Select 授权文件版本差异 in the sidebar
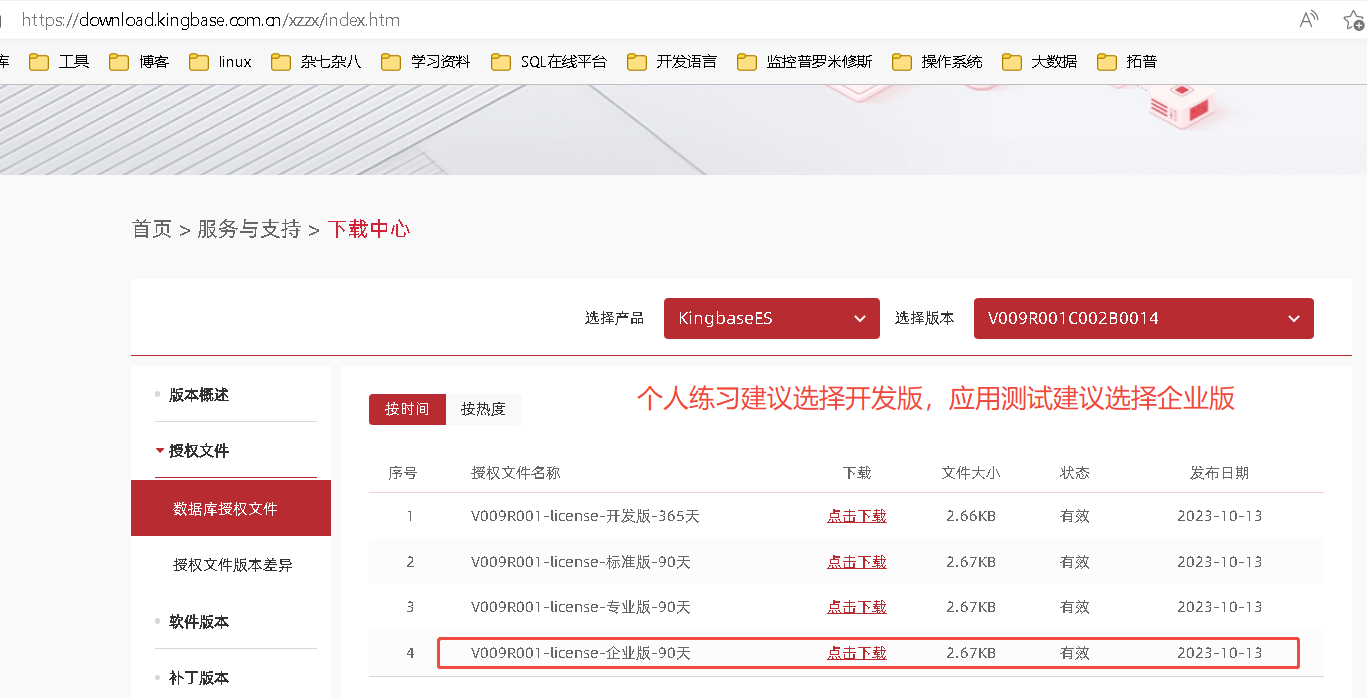Screen dimensions: 1367x698 coord(232,565)
